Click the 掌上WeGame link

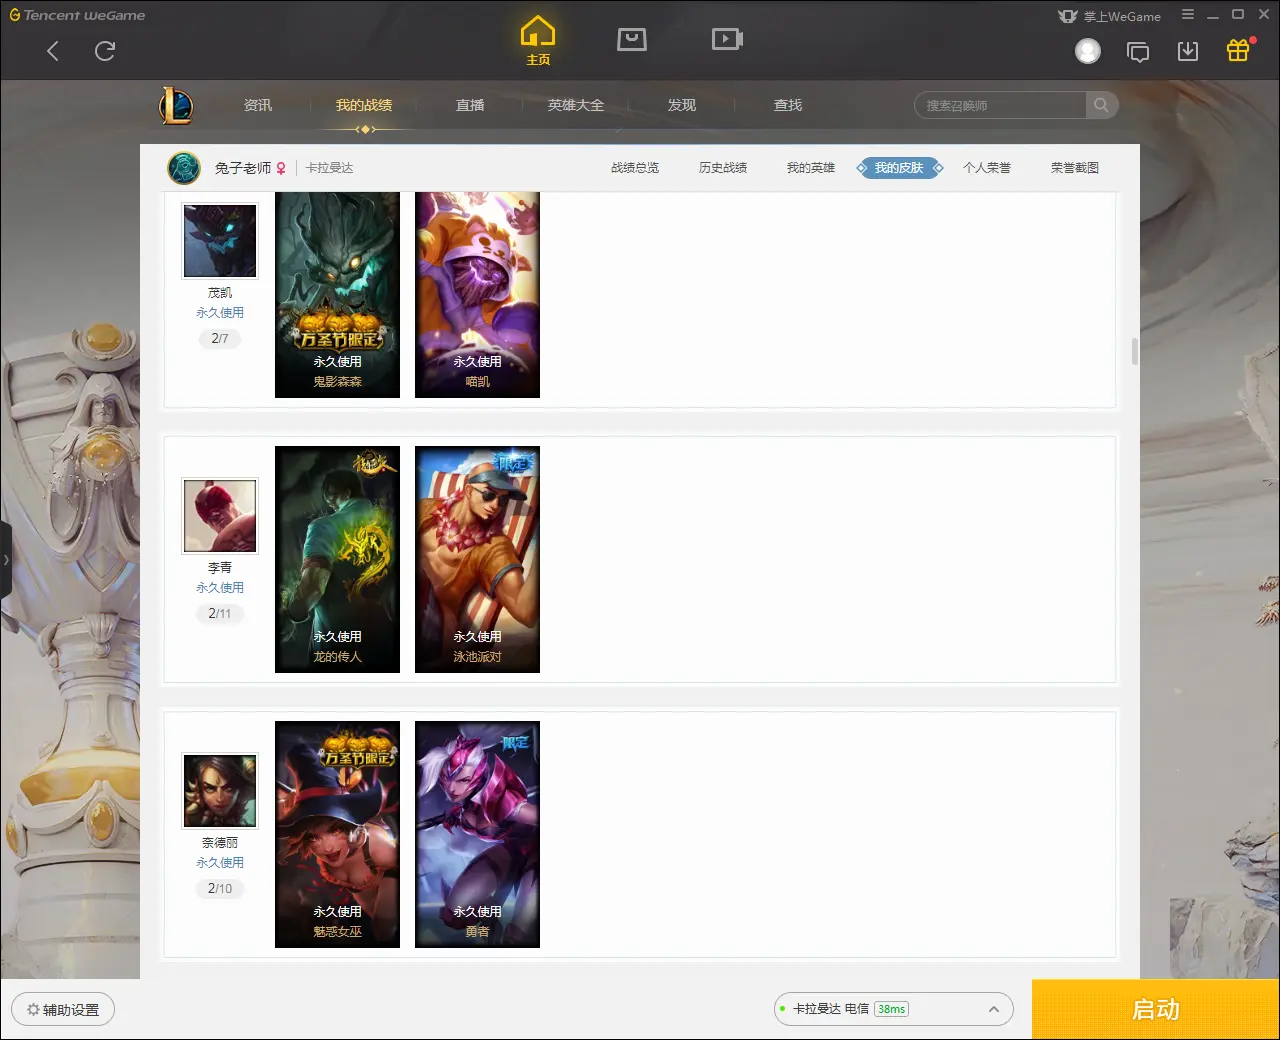click(1110, 16)
